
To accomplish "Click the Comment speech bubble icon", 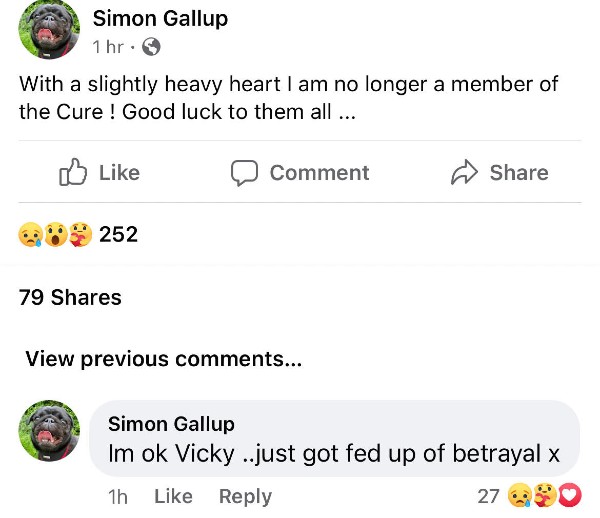I will [245, 173].
